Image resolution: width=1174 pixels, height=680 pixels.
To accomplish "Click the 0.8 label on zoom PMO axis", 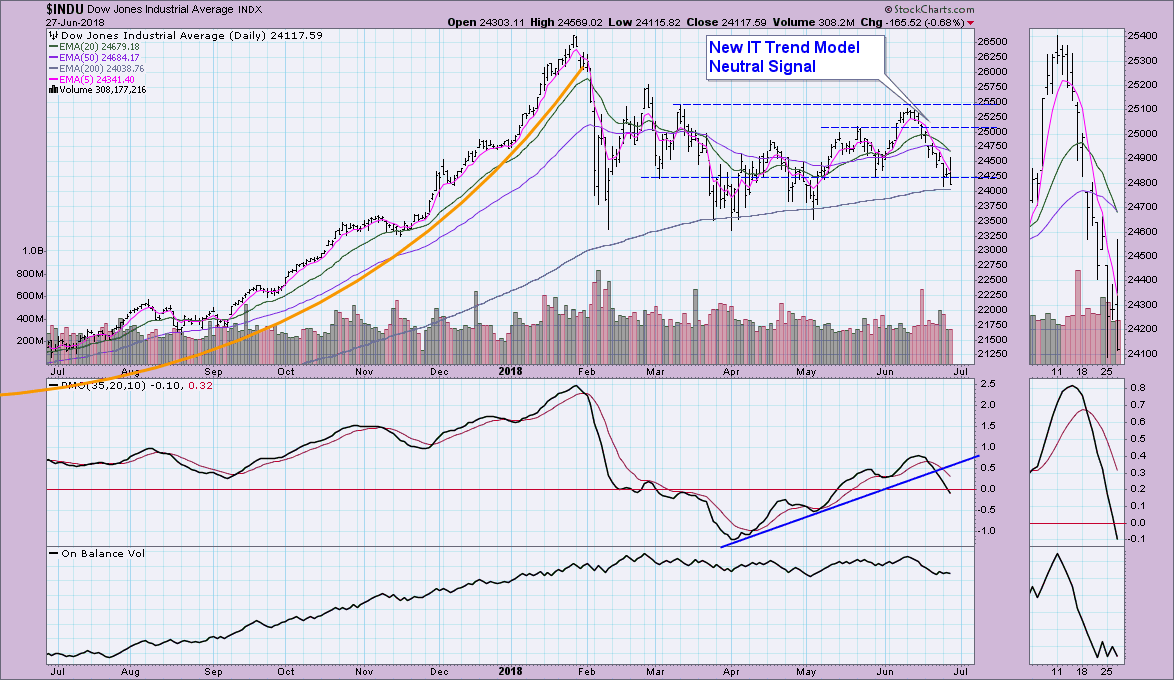I will [1138, 388].
